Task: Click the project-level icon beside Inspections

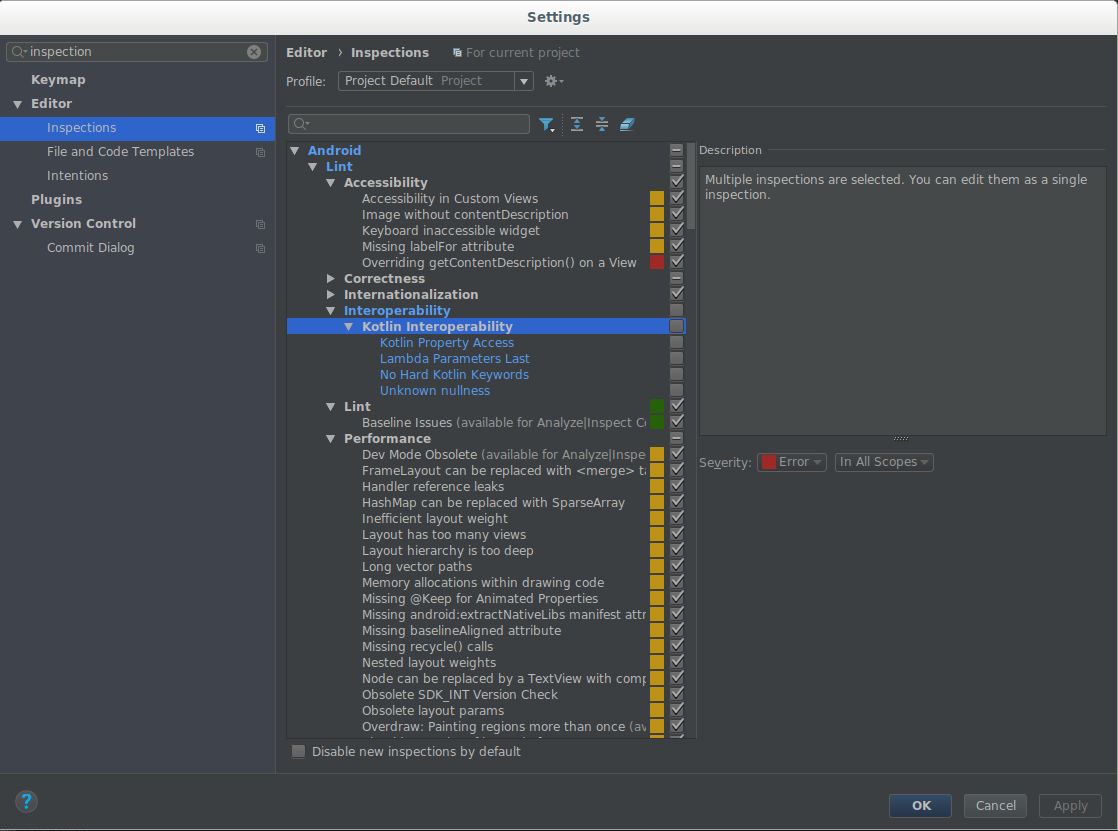Action: pyautogui.click(x=260, y=128)
